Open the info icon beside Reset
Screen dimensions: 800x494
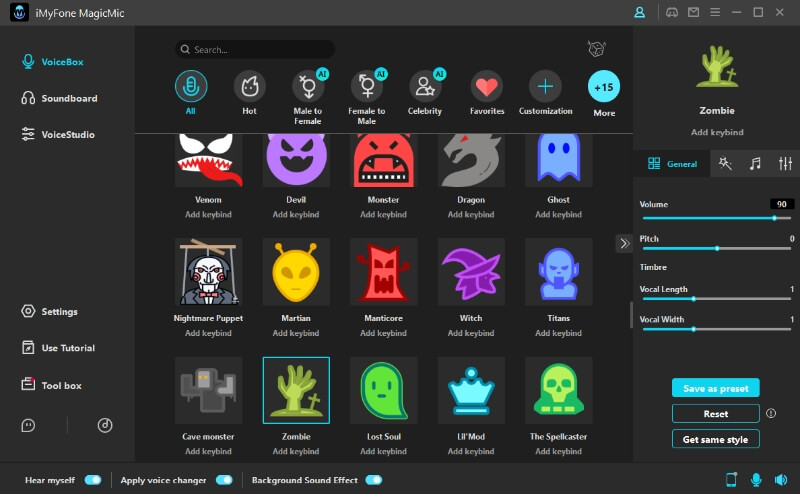tap(771, 413)
